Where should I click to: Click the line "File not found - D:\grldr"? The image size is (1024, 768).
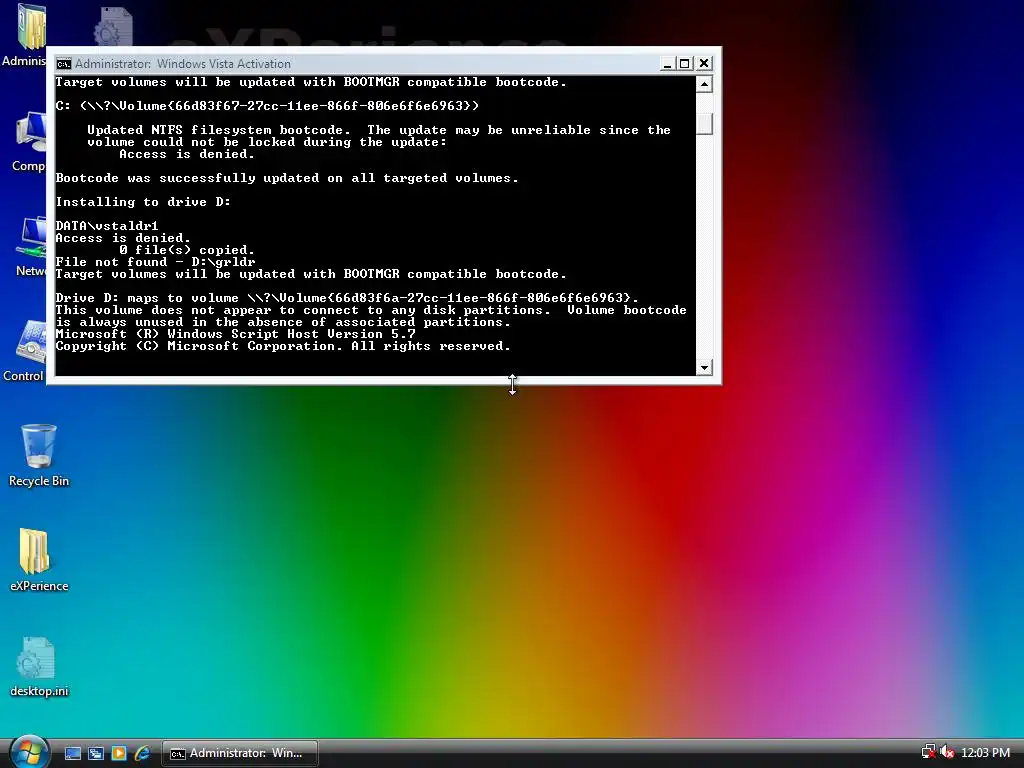click(155, 262)
